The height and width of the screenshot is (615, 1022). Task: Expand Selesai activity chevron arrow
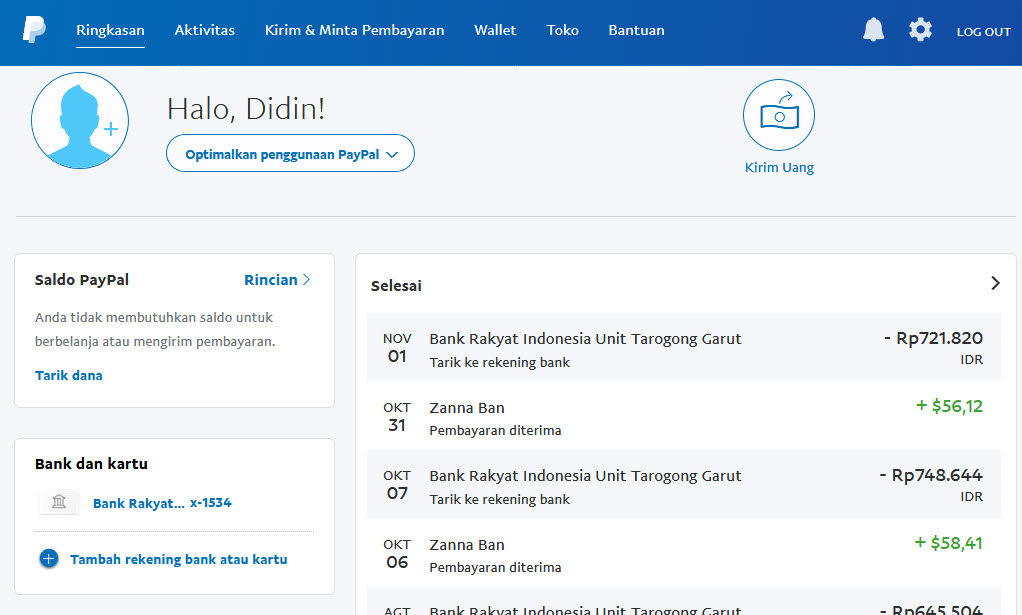click(995, 283)
